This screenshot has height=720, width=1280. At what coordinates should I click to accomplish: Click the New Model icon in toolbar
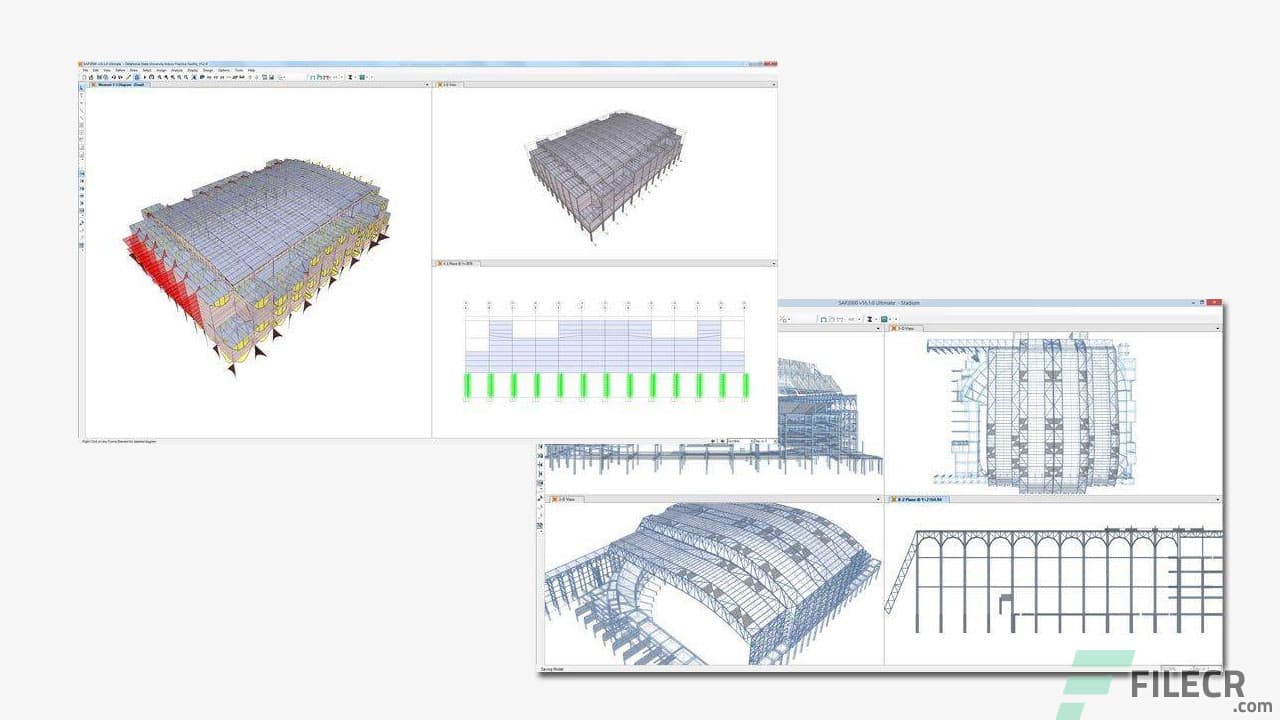click(84, 77)
